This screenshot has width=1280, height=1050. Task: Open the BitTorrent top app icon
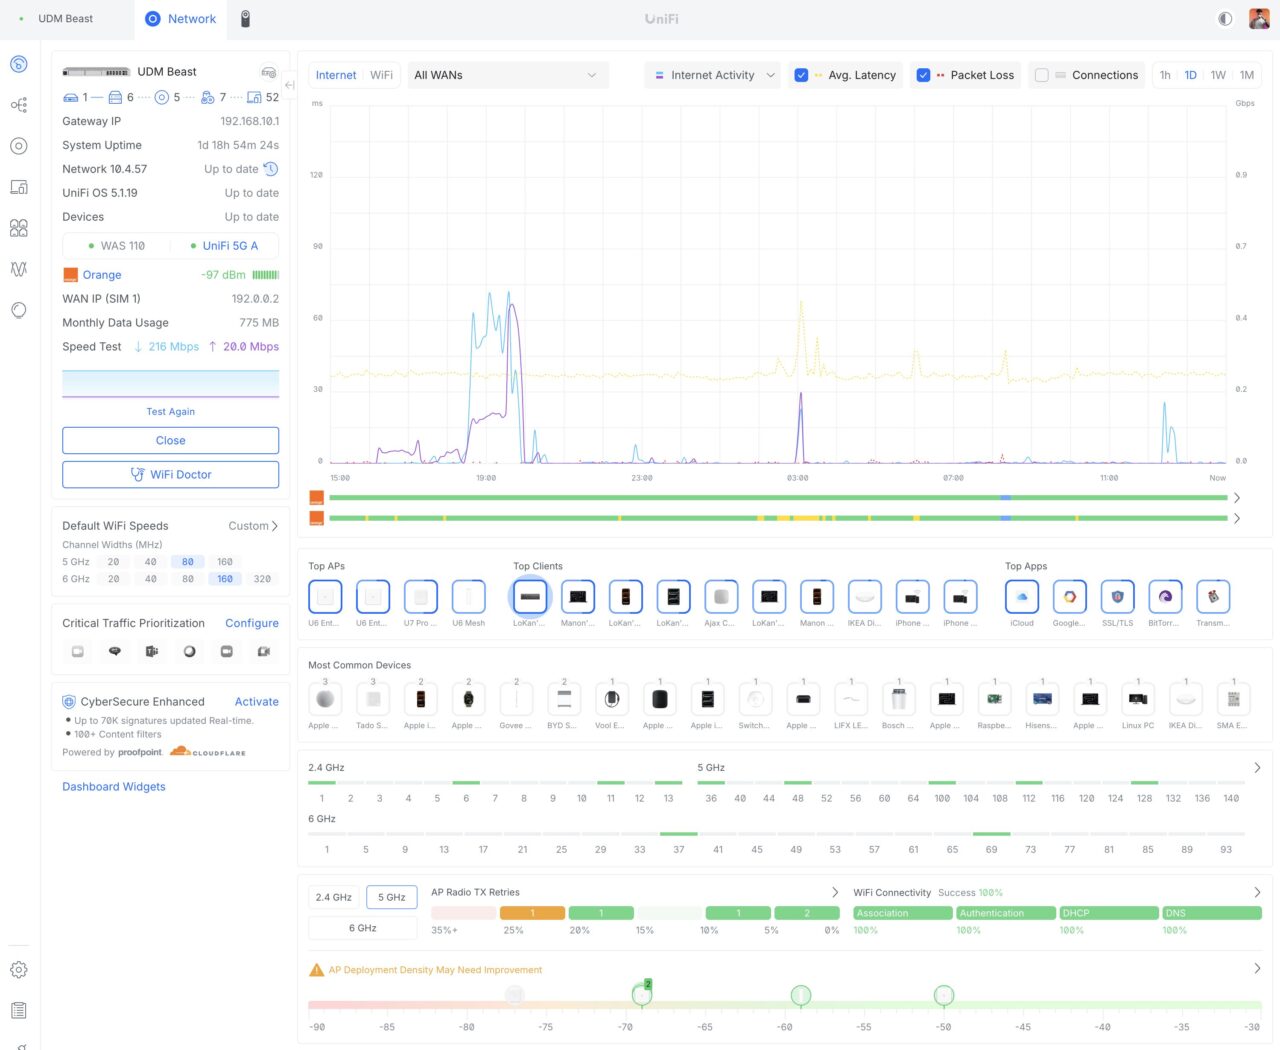click(1165, 597)
